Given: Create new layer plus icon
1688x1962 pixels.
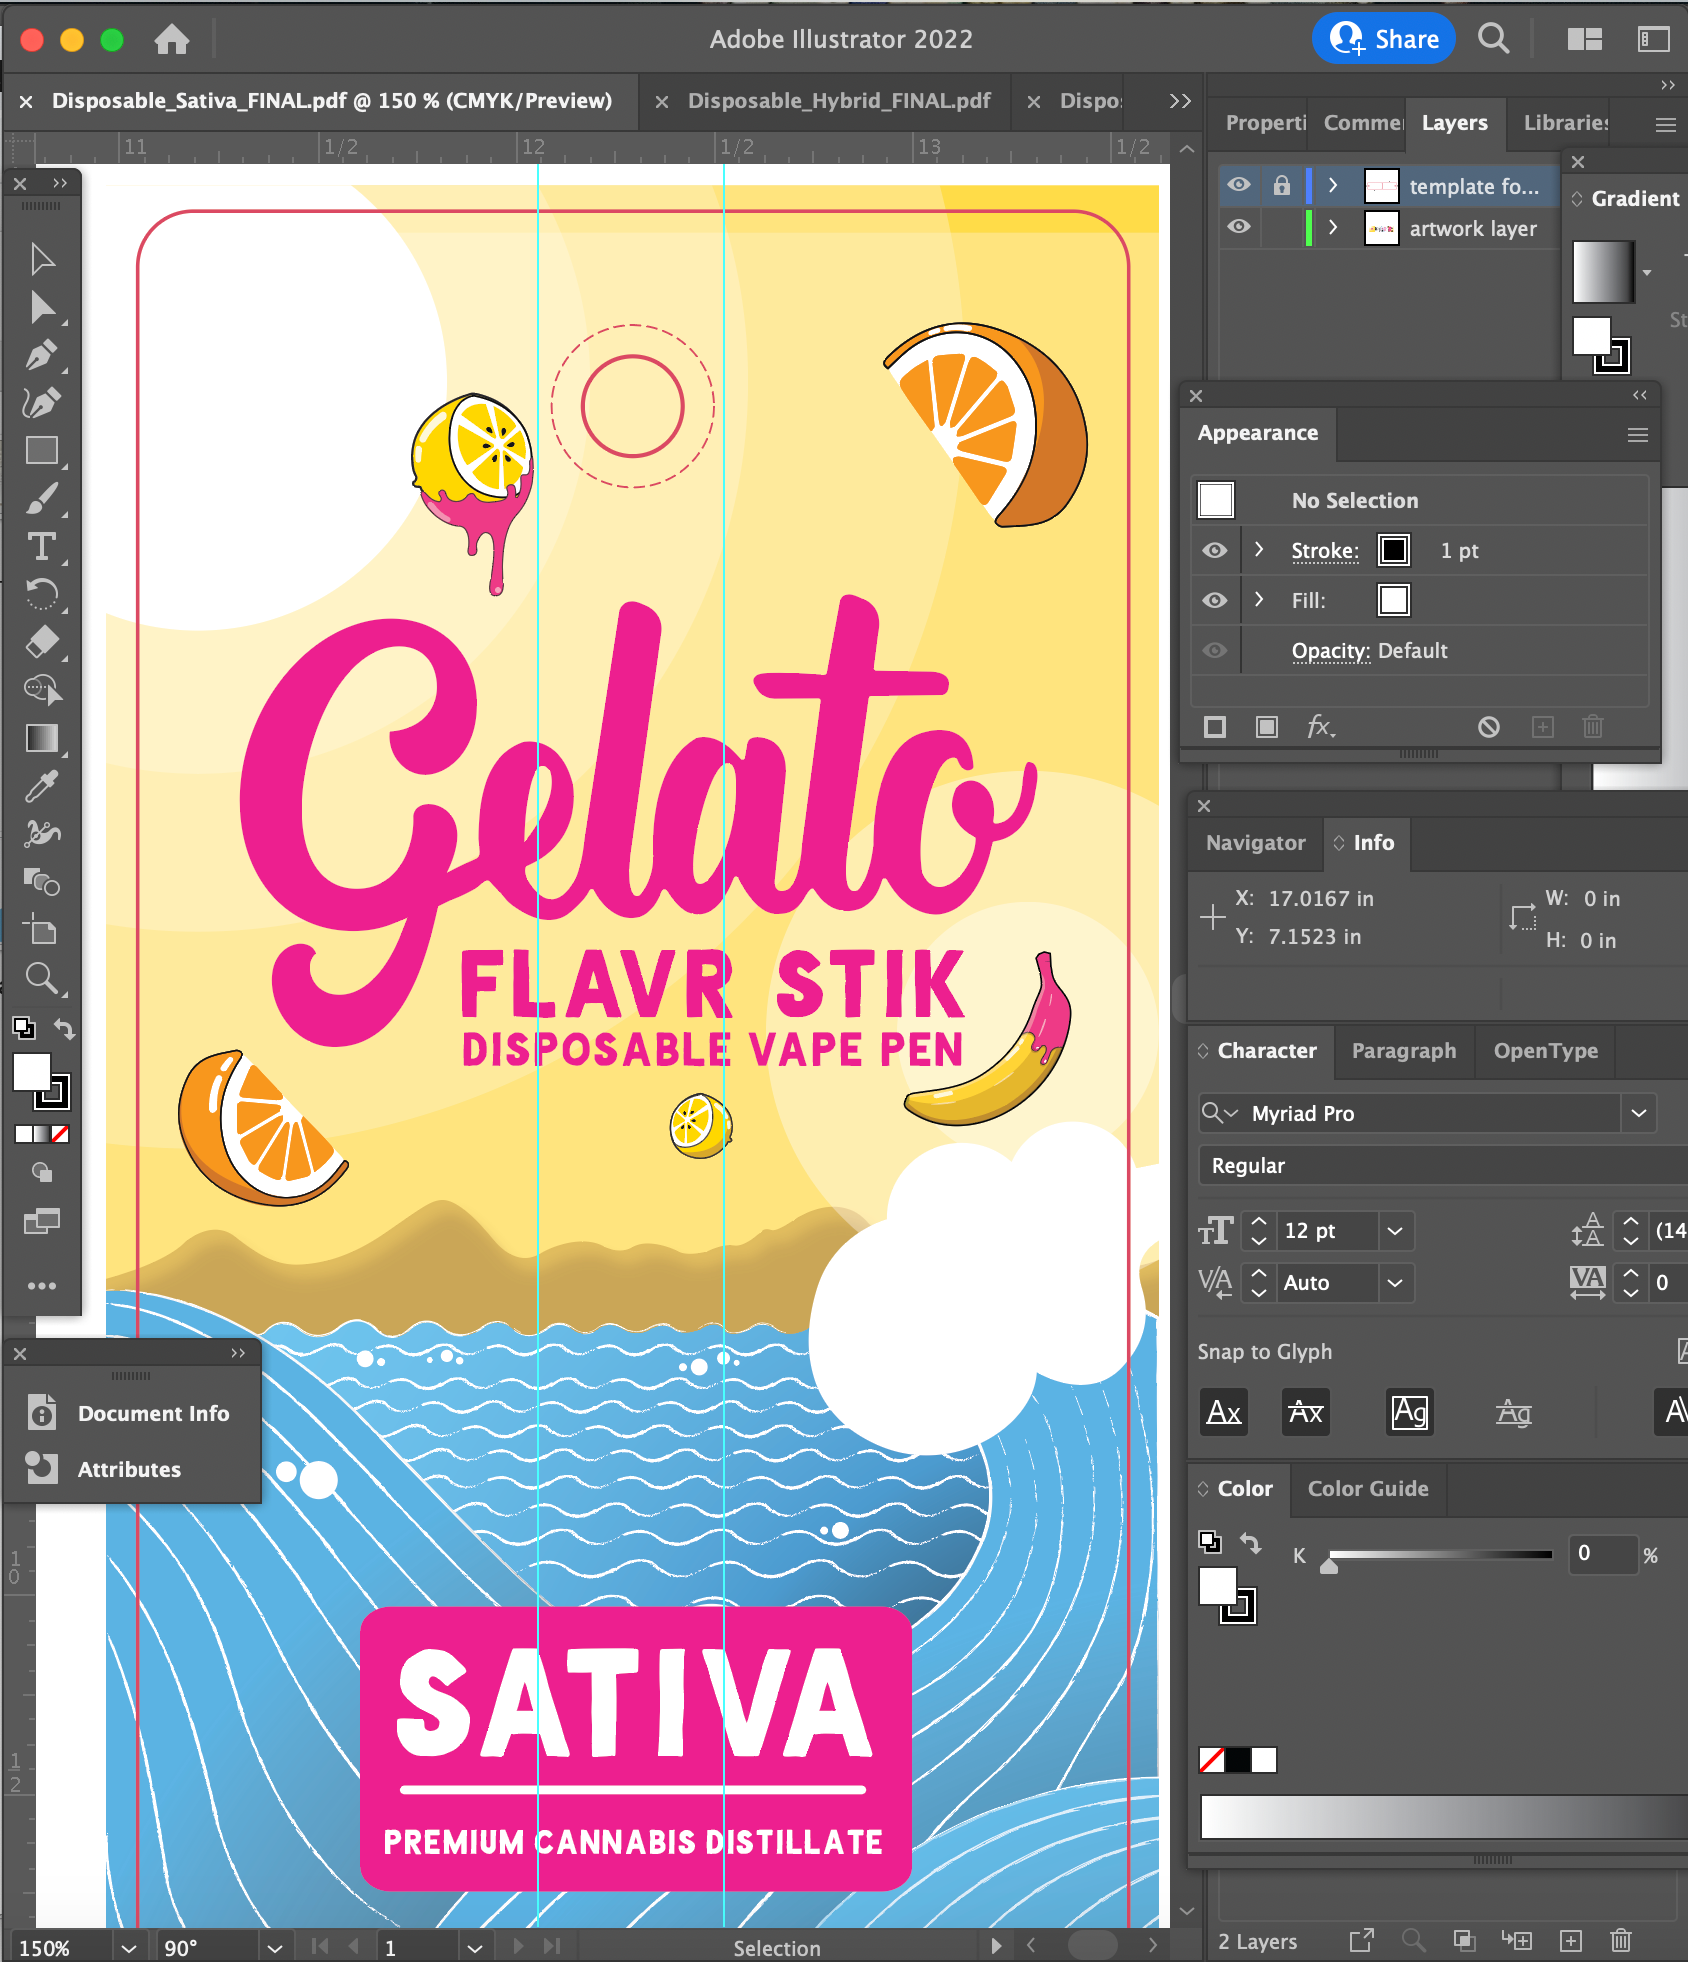Looking at the screenshot, I should (1571, 1941).
